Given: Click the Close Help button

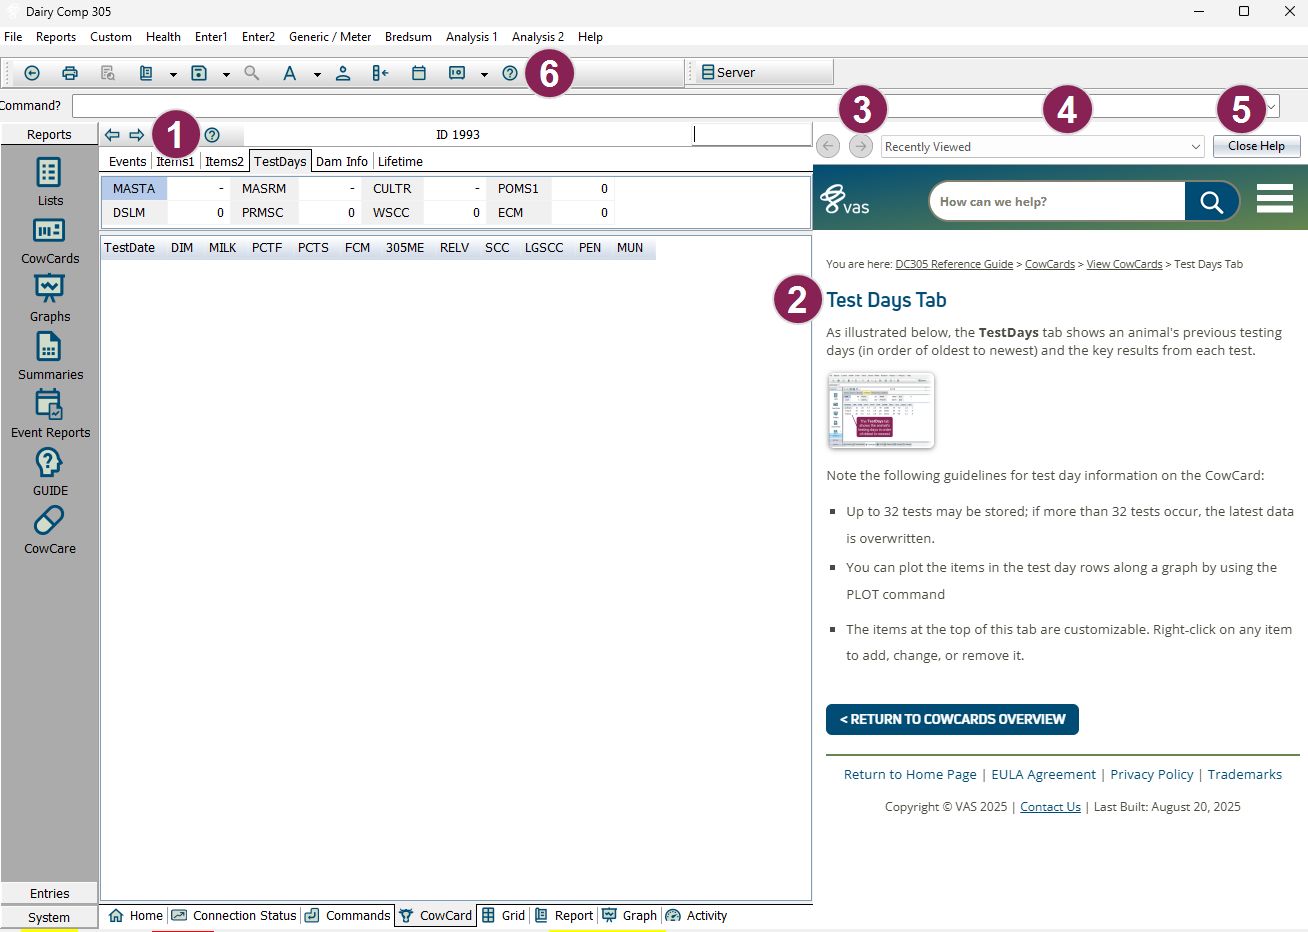Looking at the screenshot, I should (x=1256, y=146).
